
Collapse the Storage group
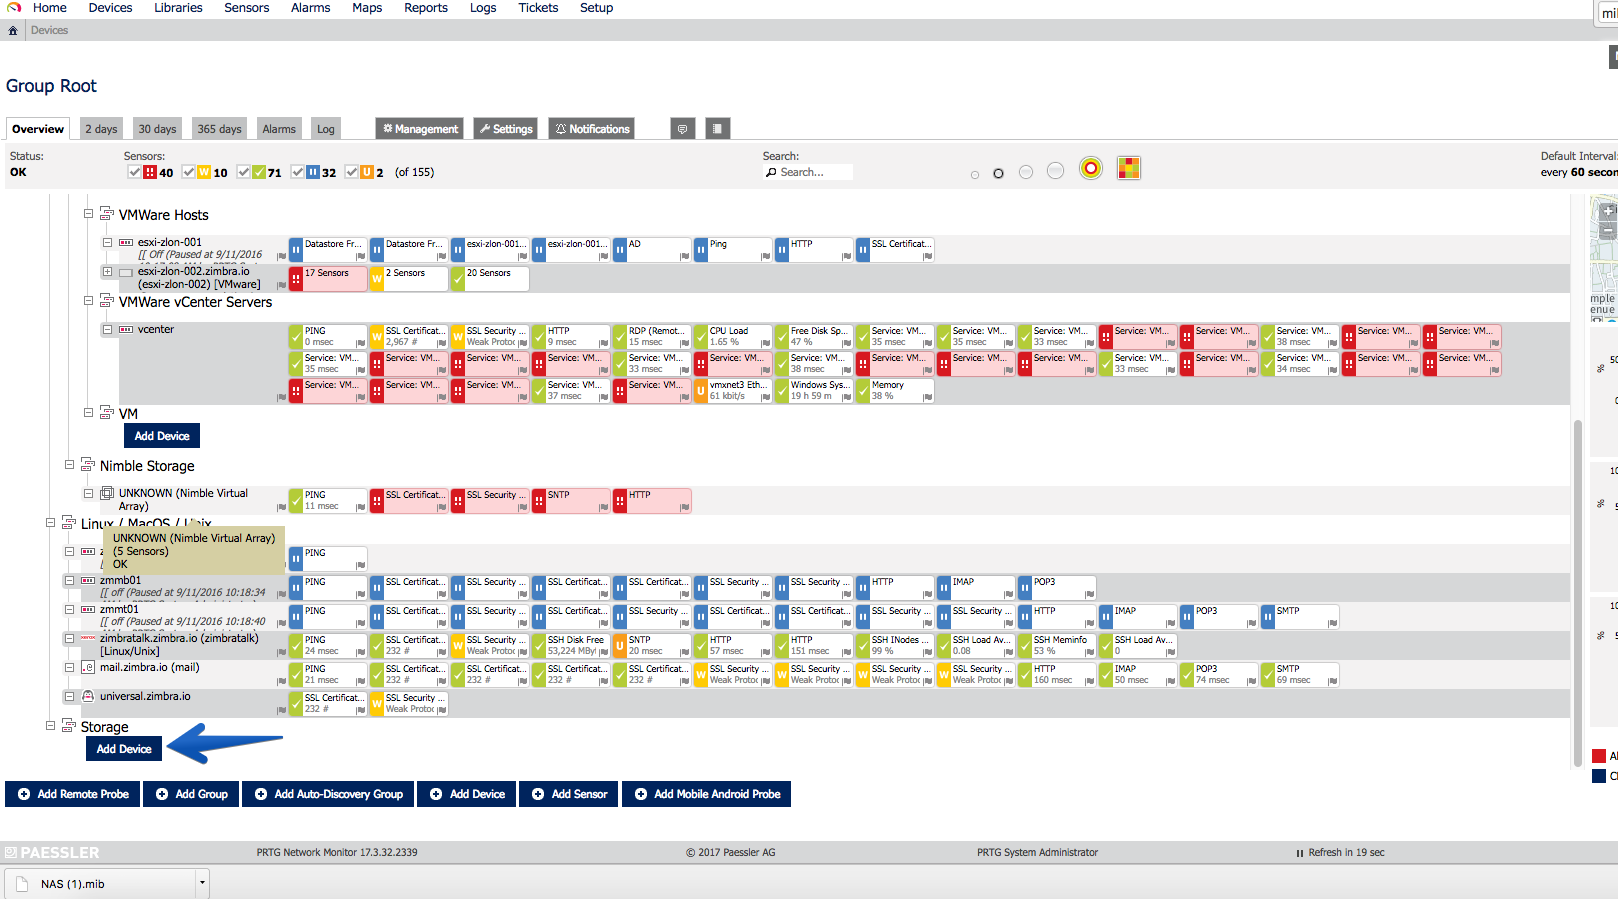point(50,726)
